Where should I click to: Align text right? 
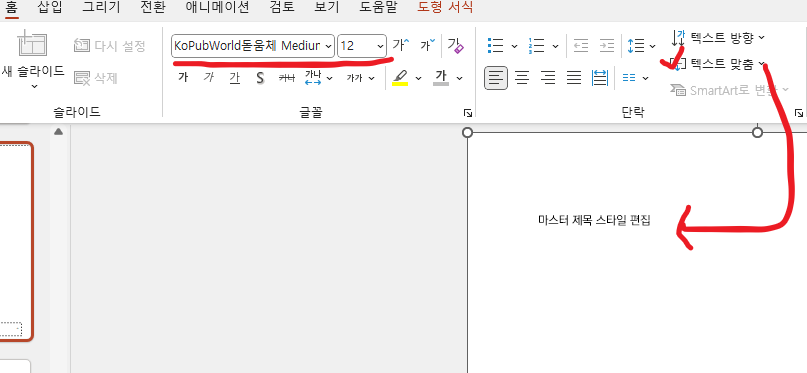tap(549, 78)
